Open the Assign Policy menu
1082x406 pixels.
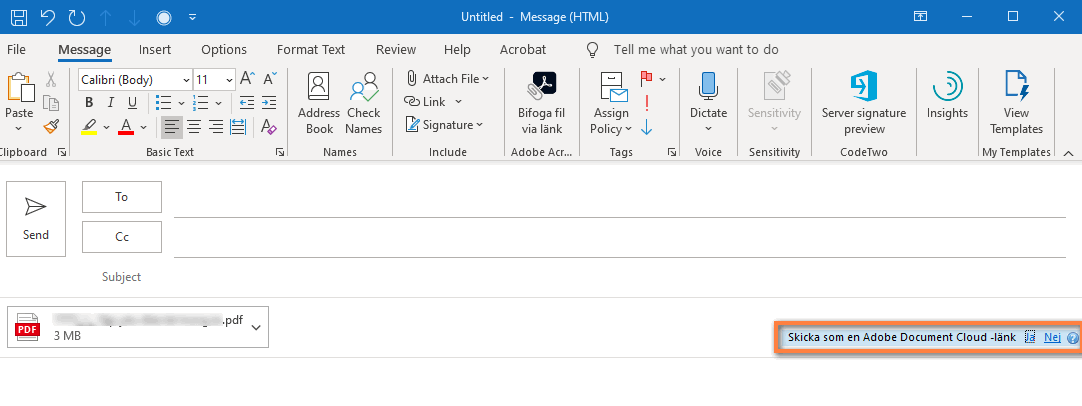pyautogui.click(x=611, y=104)
